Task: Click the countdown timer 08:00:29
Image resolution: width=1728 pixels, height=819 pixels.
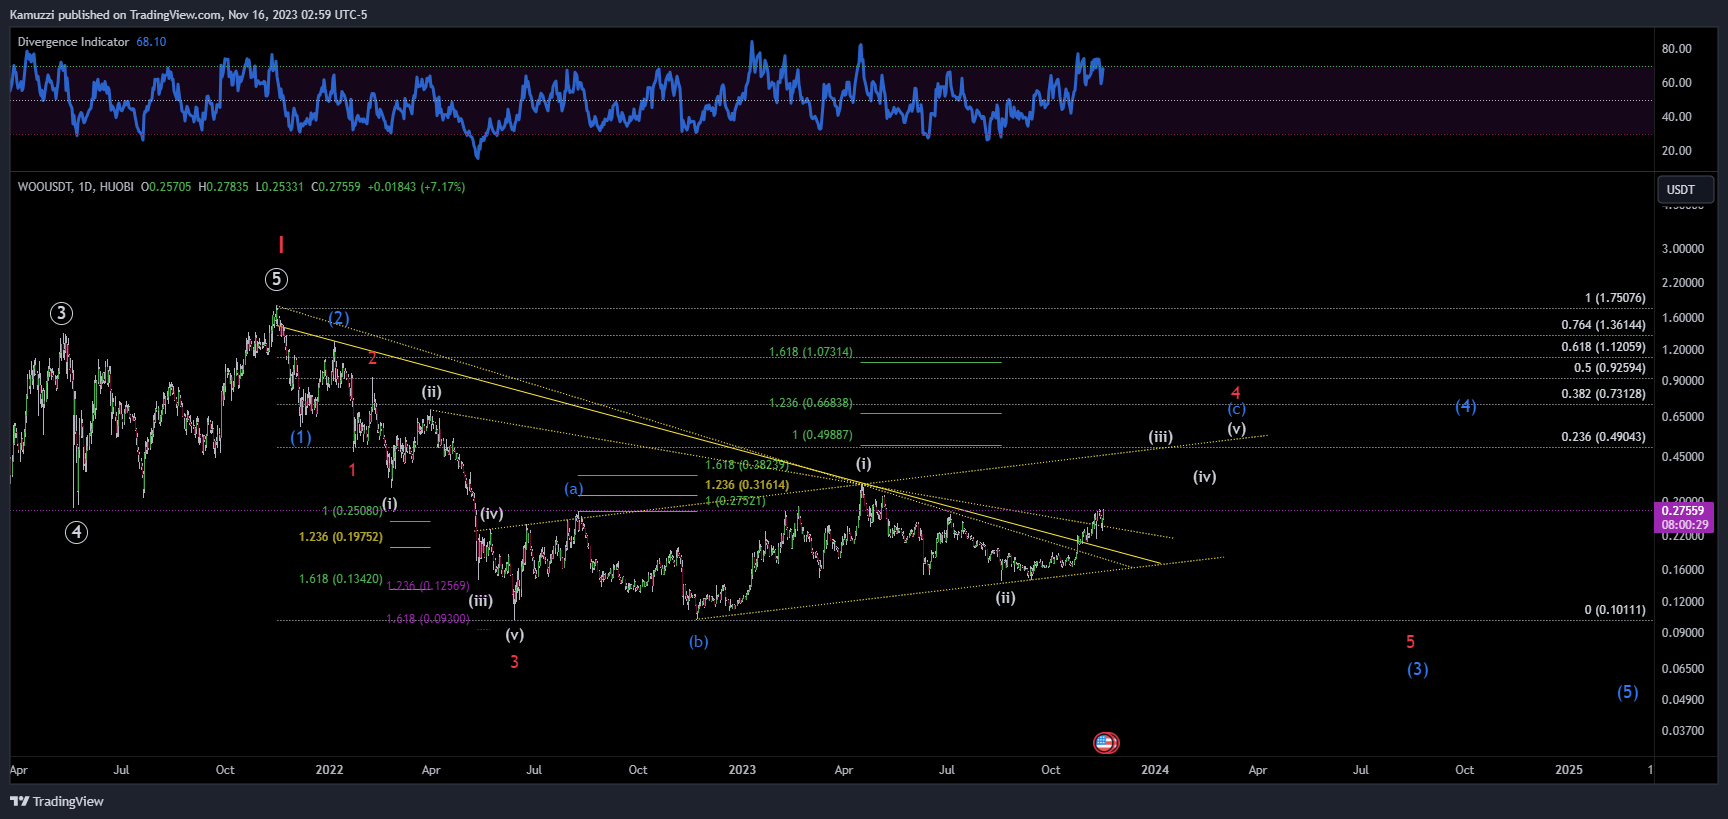Action: point(1685,525)
